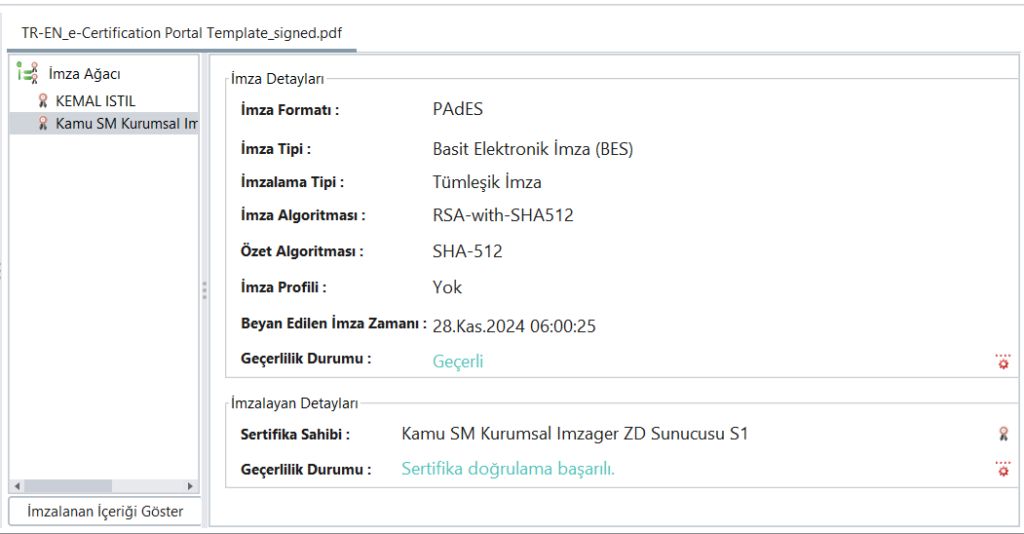This screenshot has height=534, width=1024.
Task: Switch to the TR-EN_e-Certification Portal Template_signed.pdf tab
Action: [x=182, y=33]
